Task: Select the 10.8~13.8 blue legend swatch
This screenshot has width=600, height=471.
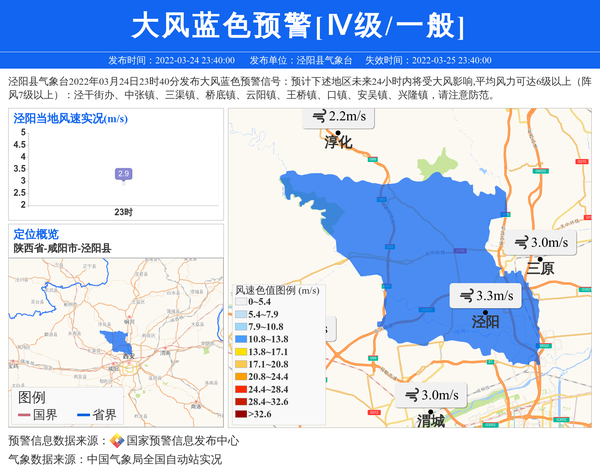Action: pos(241,340)
